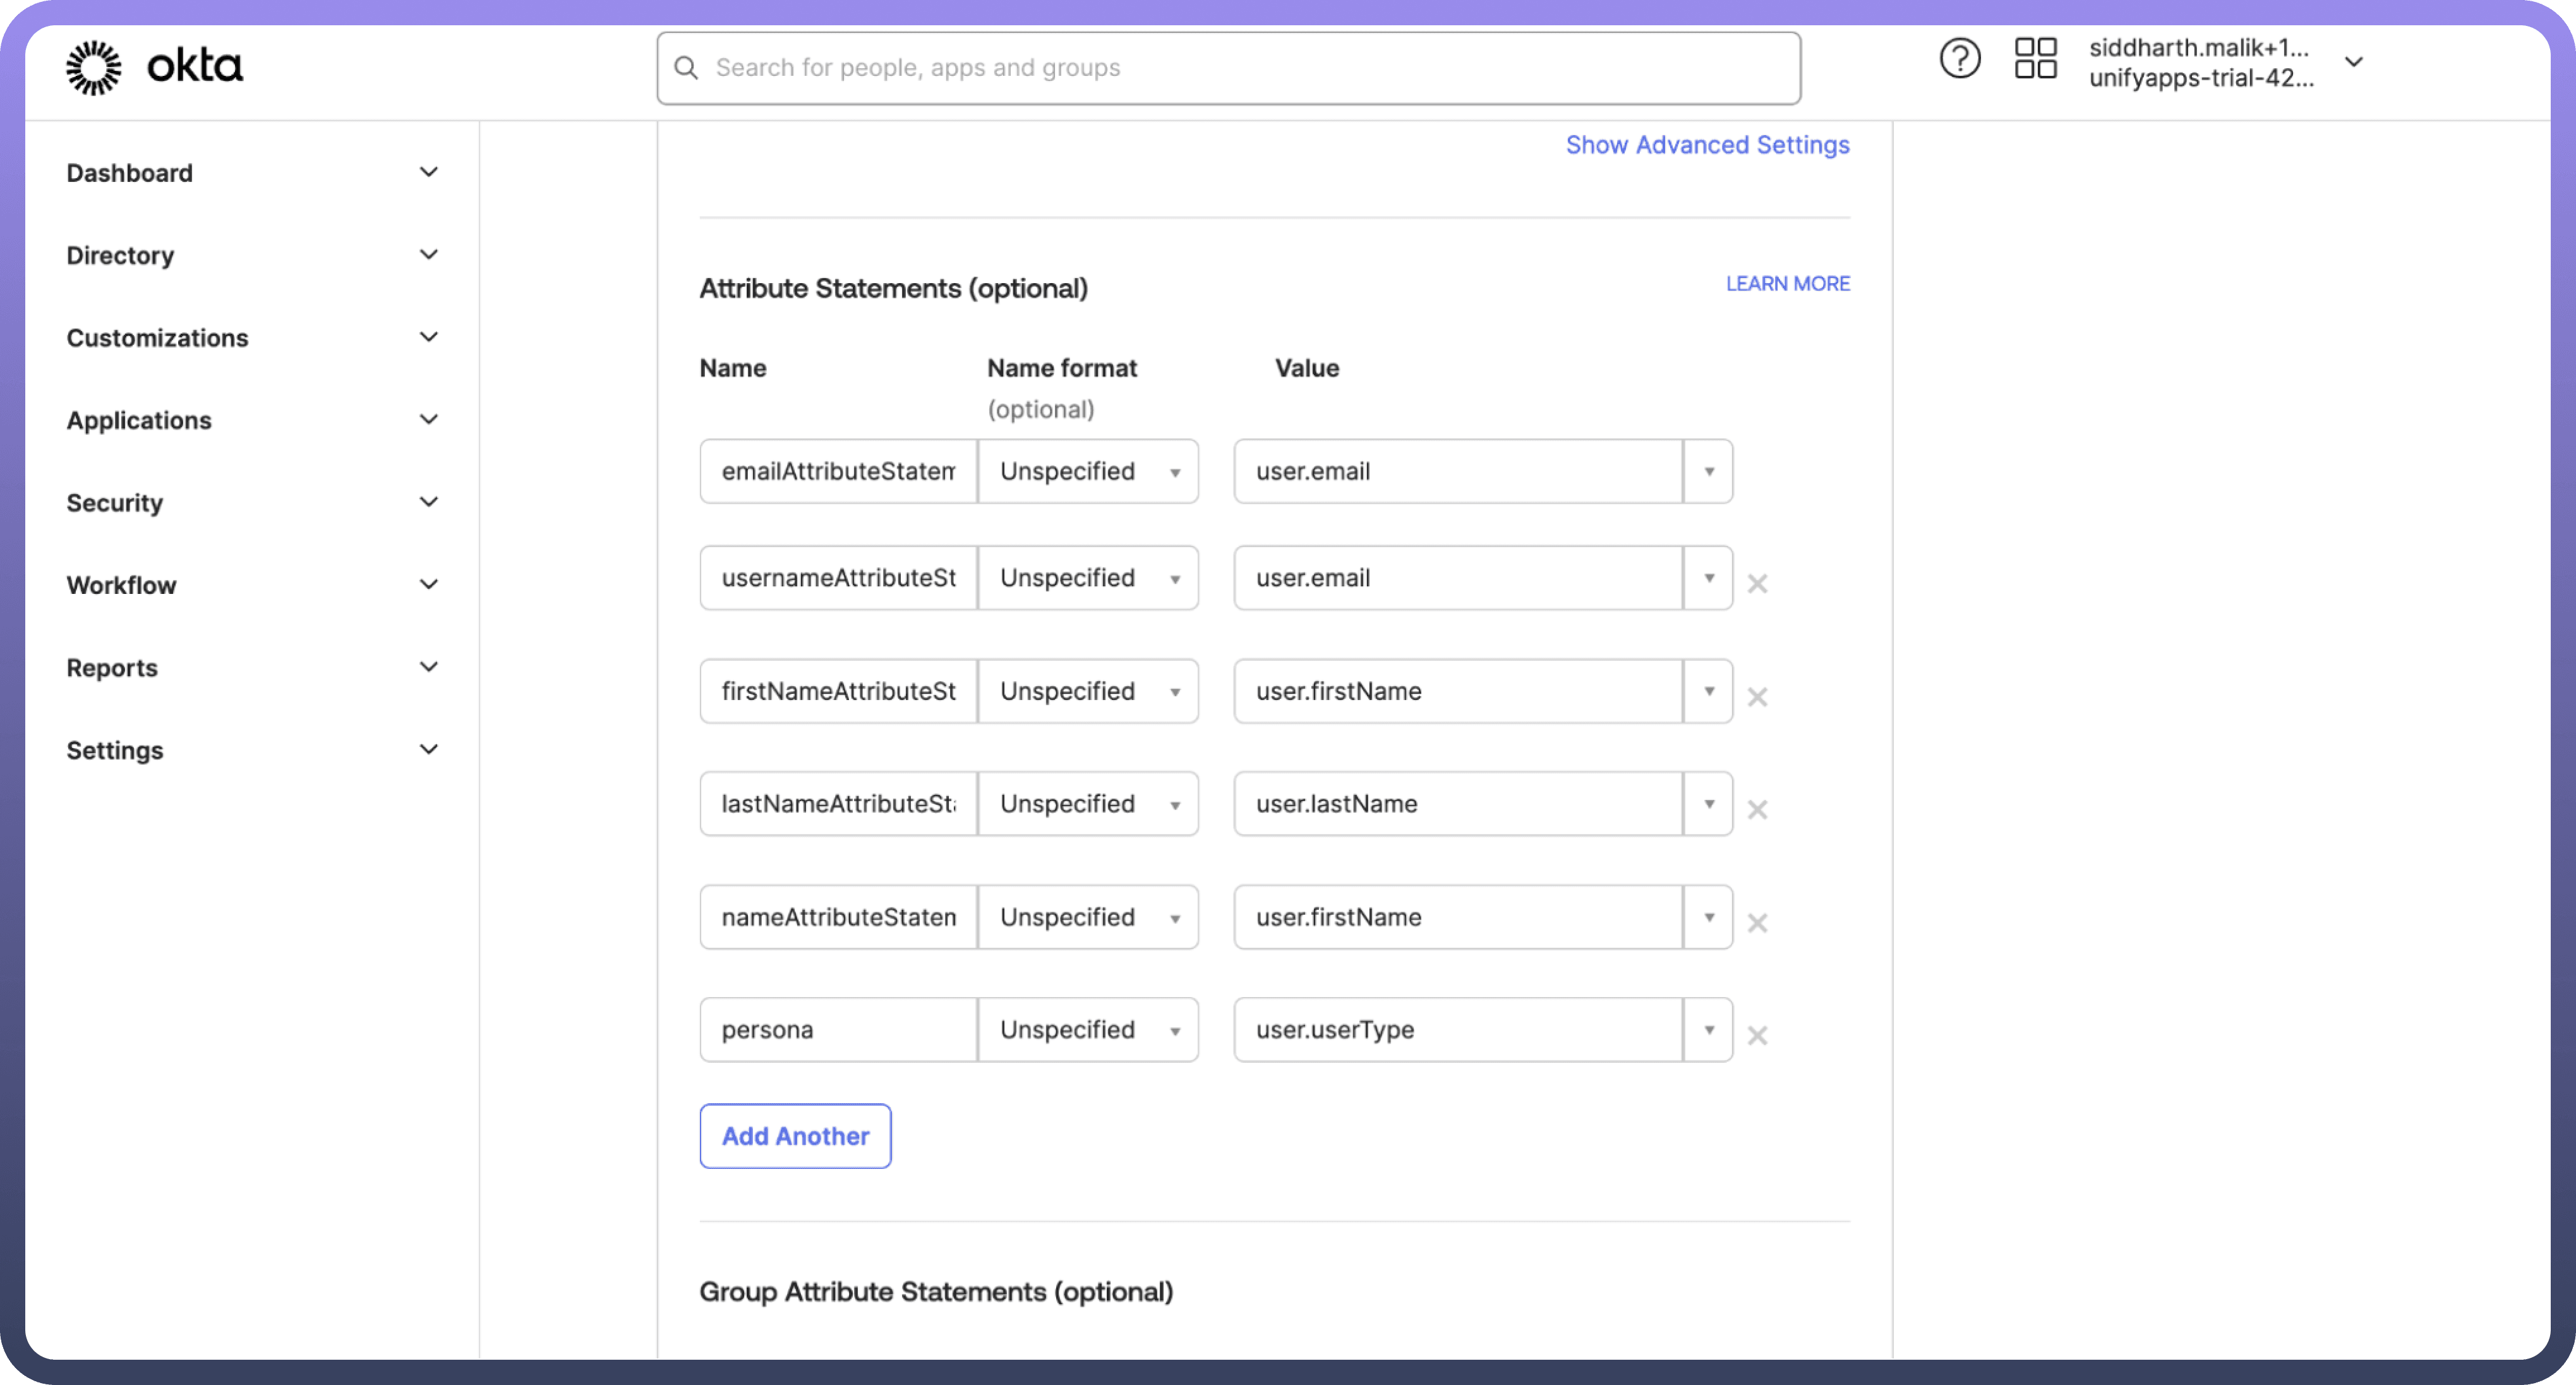Viewport: 2576px width, 1385px height.
Task: Click the search magnifier icon
Action: point(686,68)
